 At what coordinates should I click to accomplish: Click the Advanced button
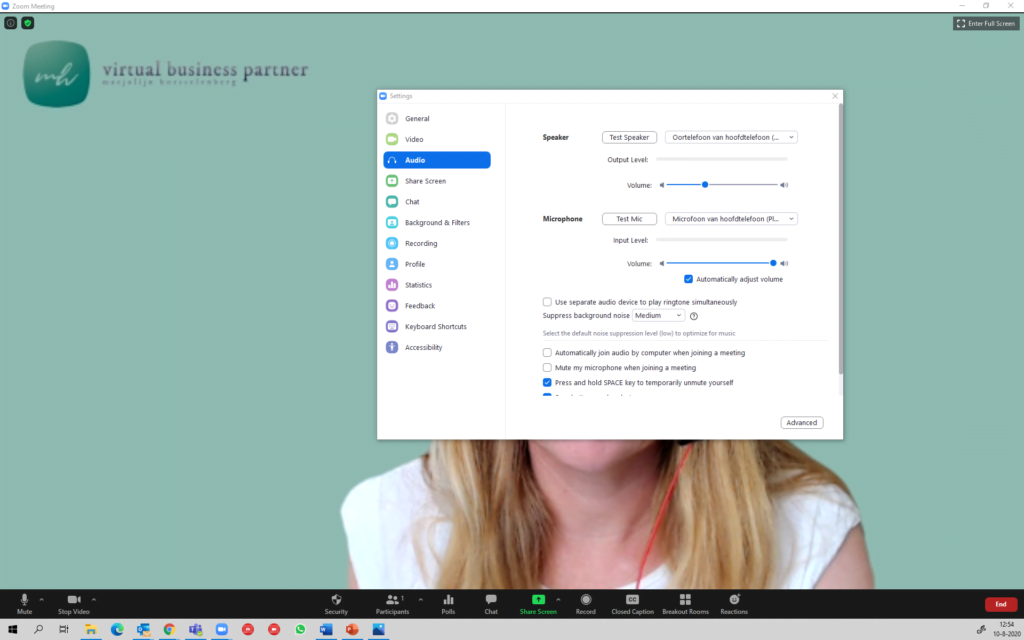[801, 423]
